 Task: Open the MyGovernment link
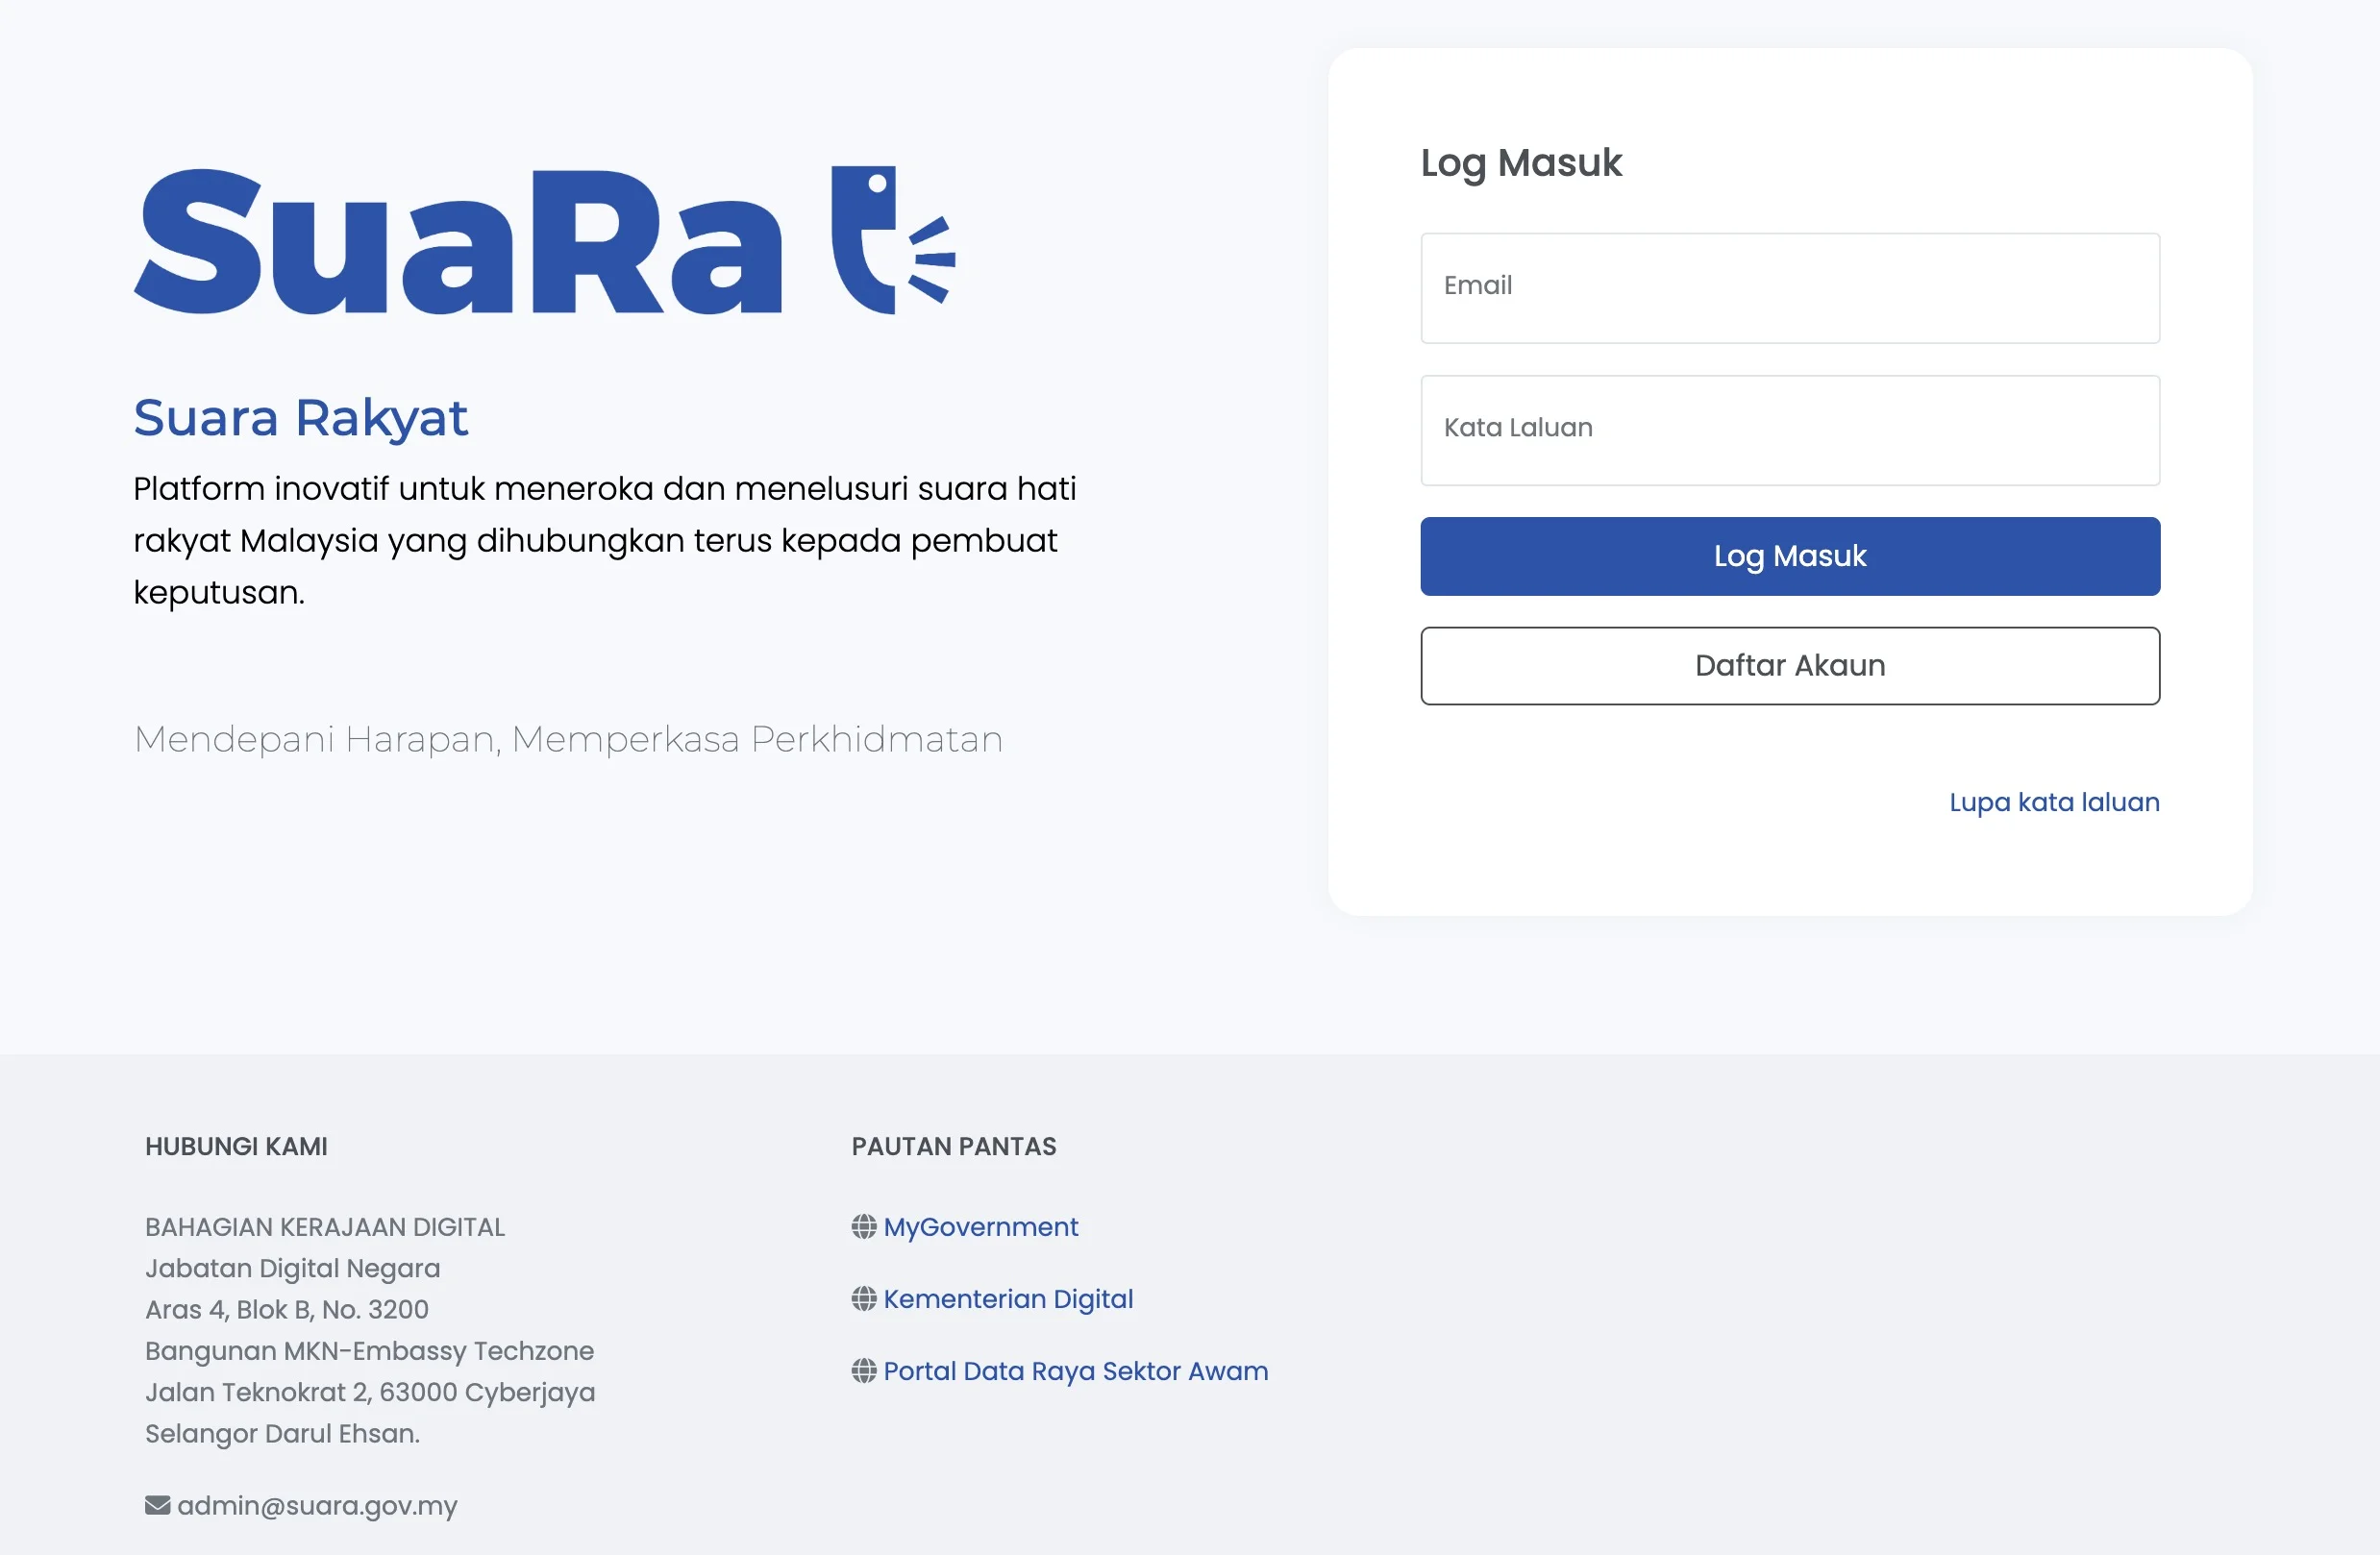980,1227
